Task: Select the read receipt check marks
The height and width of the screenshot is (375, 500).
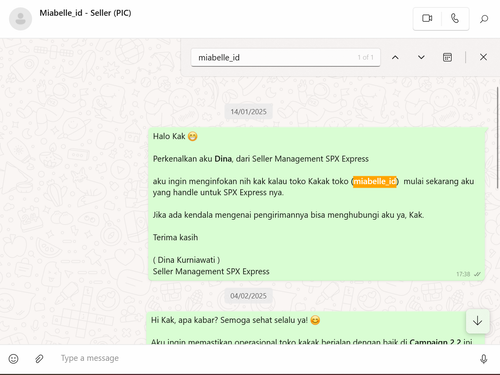Action: (x=477, y=274)
